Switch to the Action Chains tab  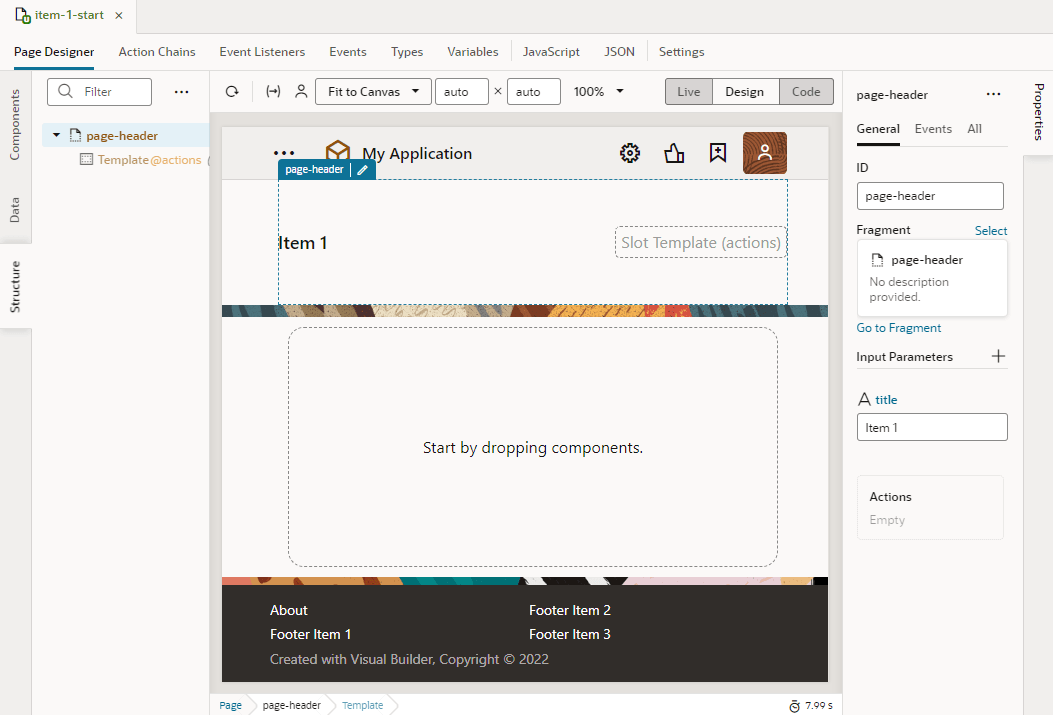(x=156, y=51)
